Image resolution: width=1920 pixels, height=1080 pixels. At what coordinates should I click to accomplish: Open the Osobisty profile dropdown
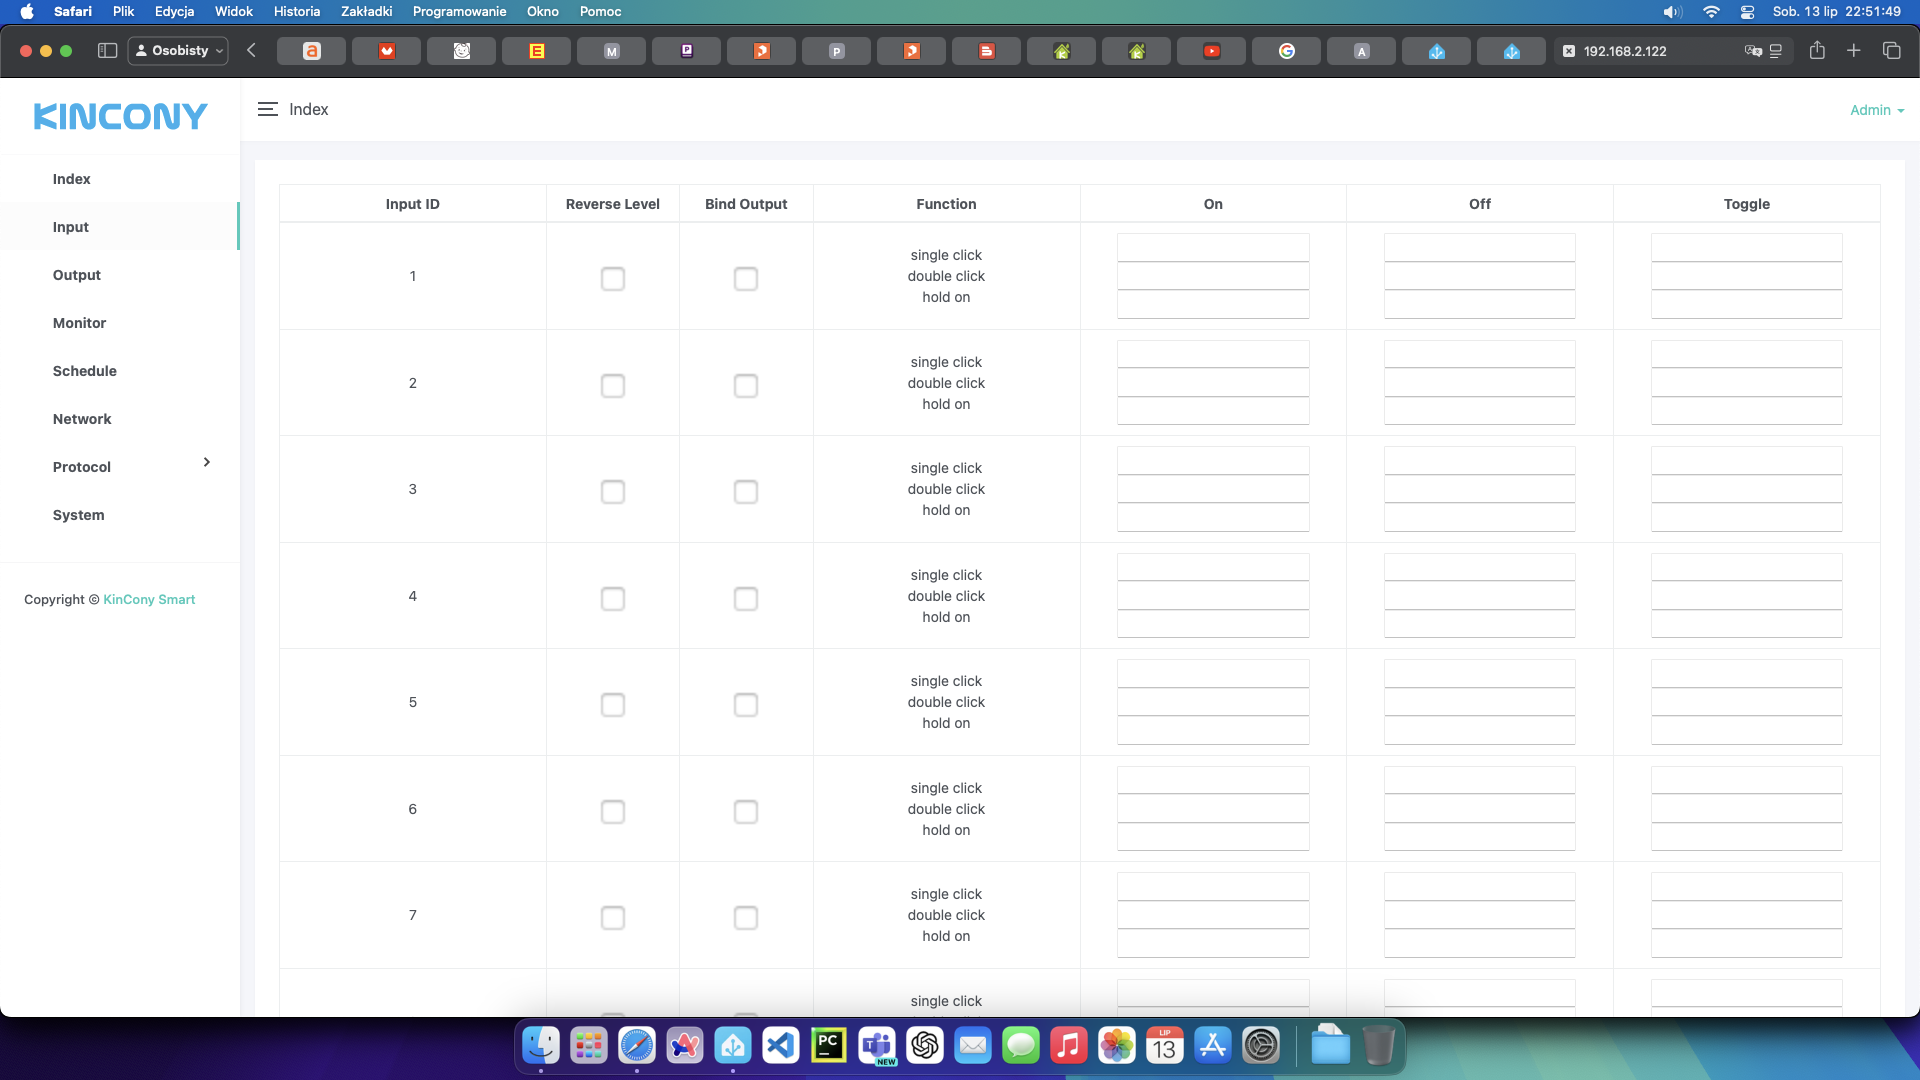(x=178, y=51)
